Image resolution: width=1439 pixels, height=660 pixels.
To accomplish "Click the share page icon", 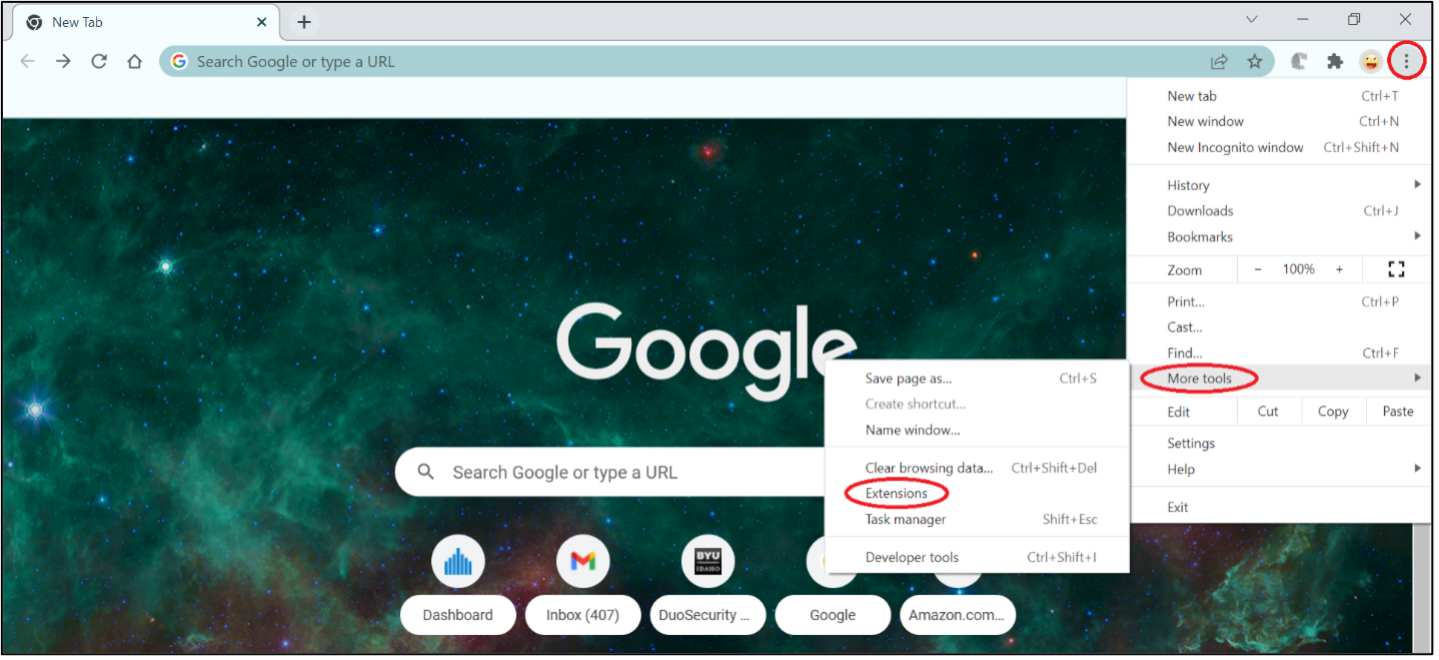I will [1219, 62].
